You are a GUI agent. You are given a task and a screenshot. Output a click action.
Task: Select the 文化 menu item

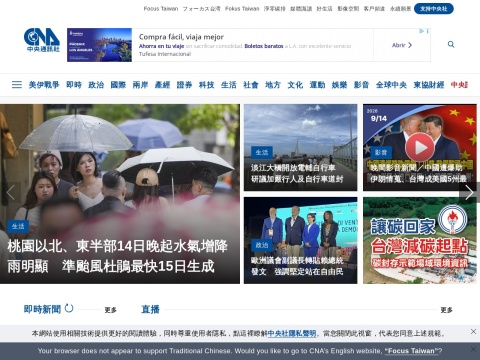coord(295,85)
